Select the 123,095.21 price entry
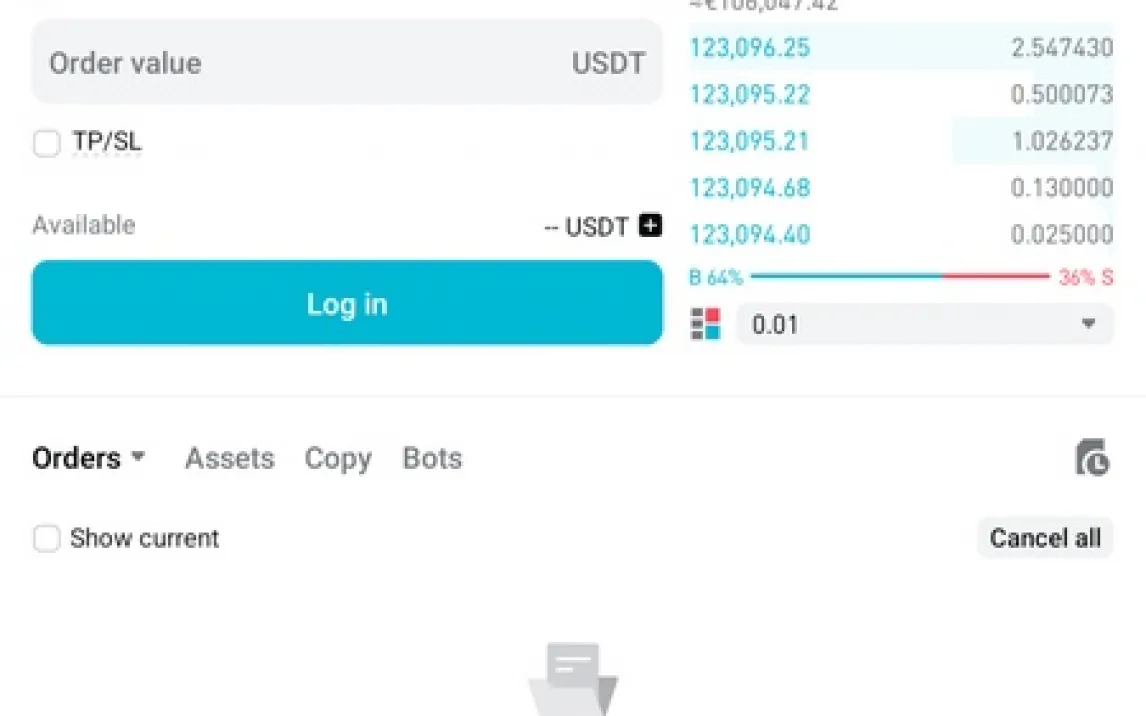1146x716 pixels. (x=750, y=141)
